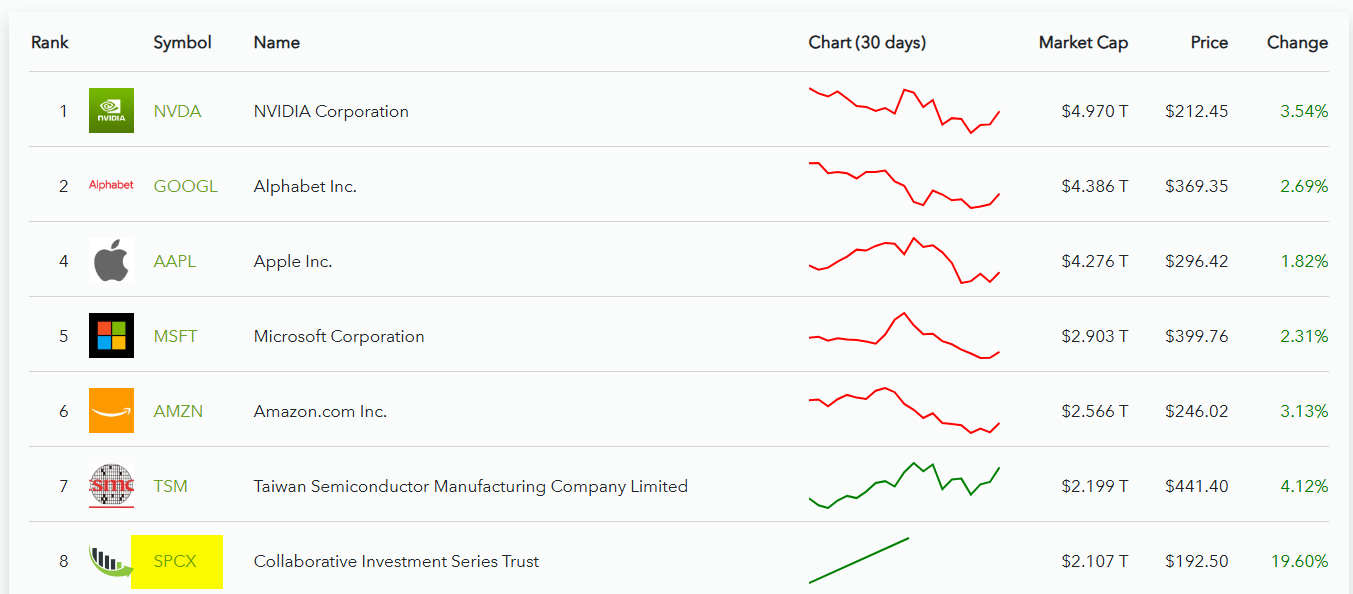Open NVIDIA's 30-day sparkline chart
Screen dimensions: 1353x594
(904, 110)
